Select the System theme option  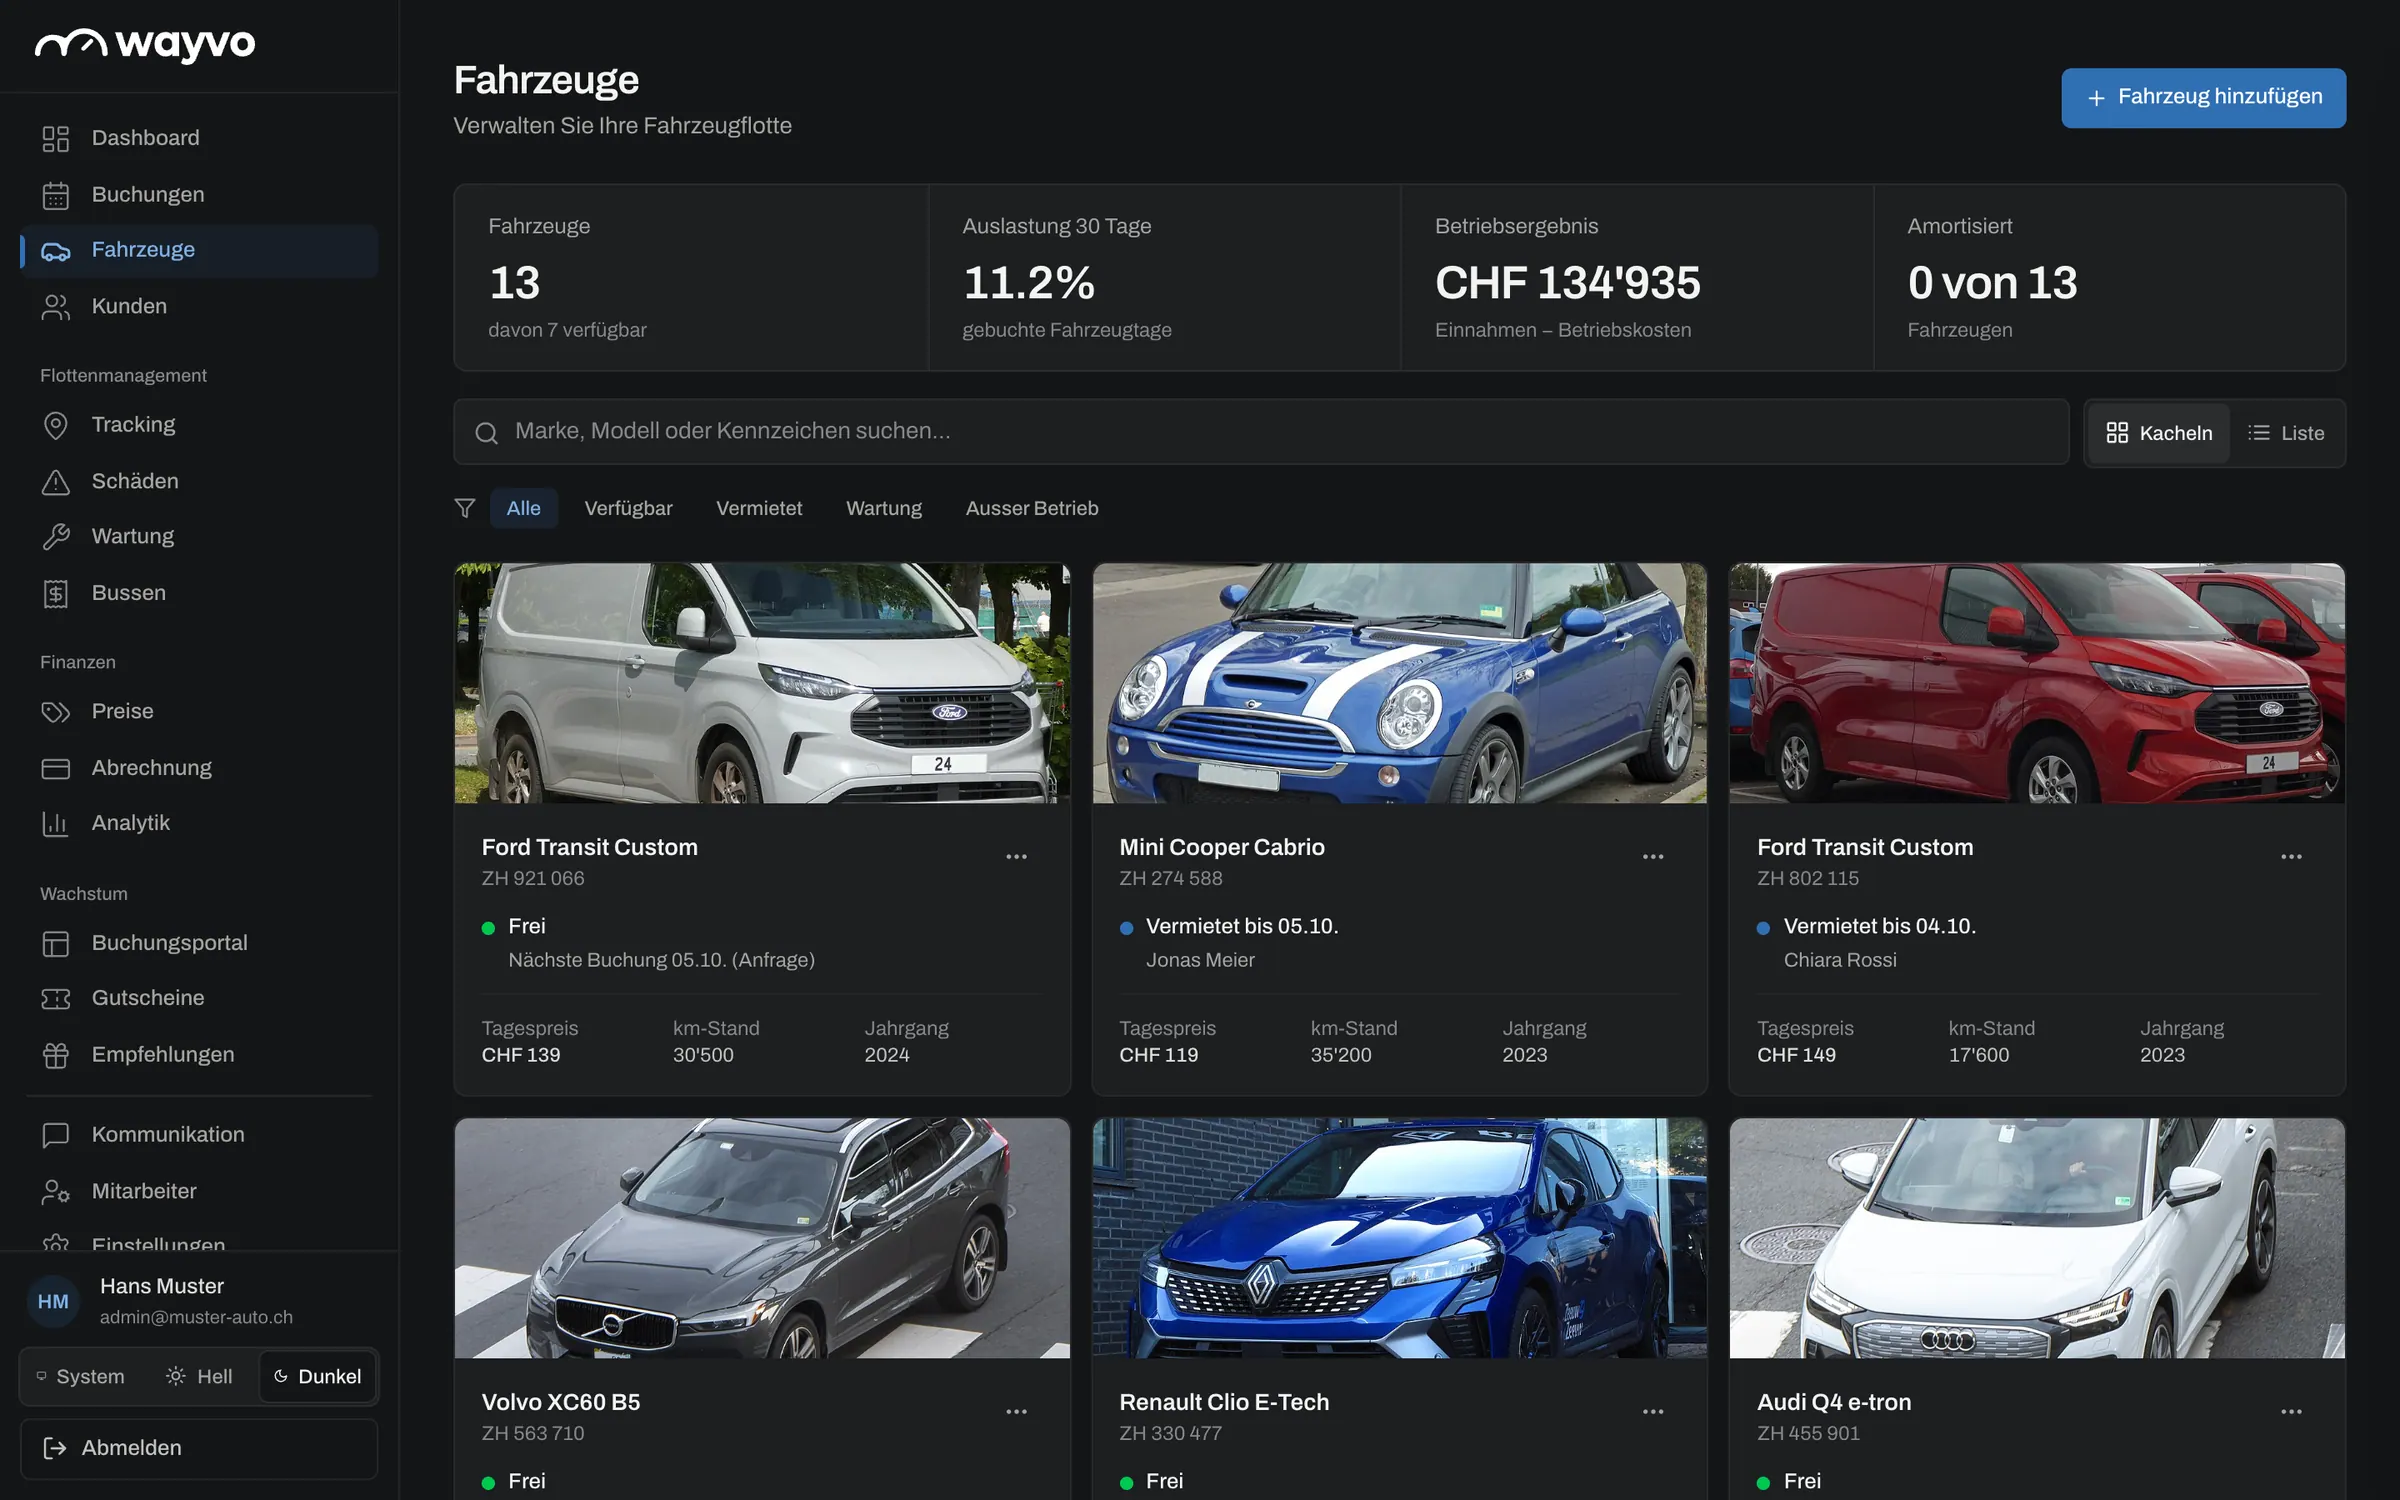81,1377
